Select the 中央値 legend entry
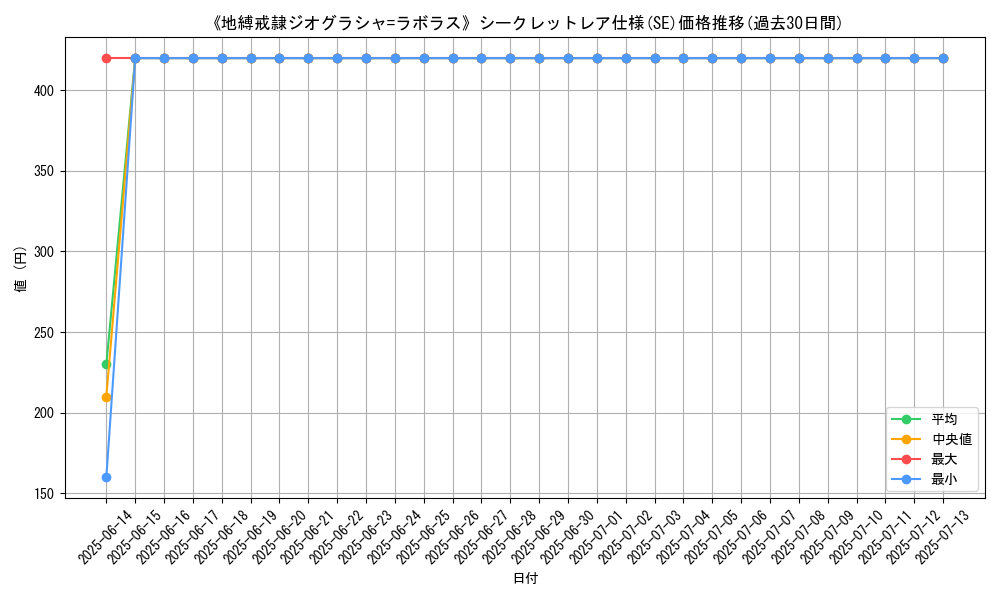Image resolution: width=1000 pixels, height=600 pixels. click(x=932, y=439)
